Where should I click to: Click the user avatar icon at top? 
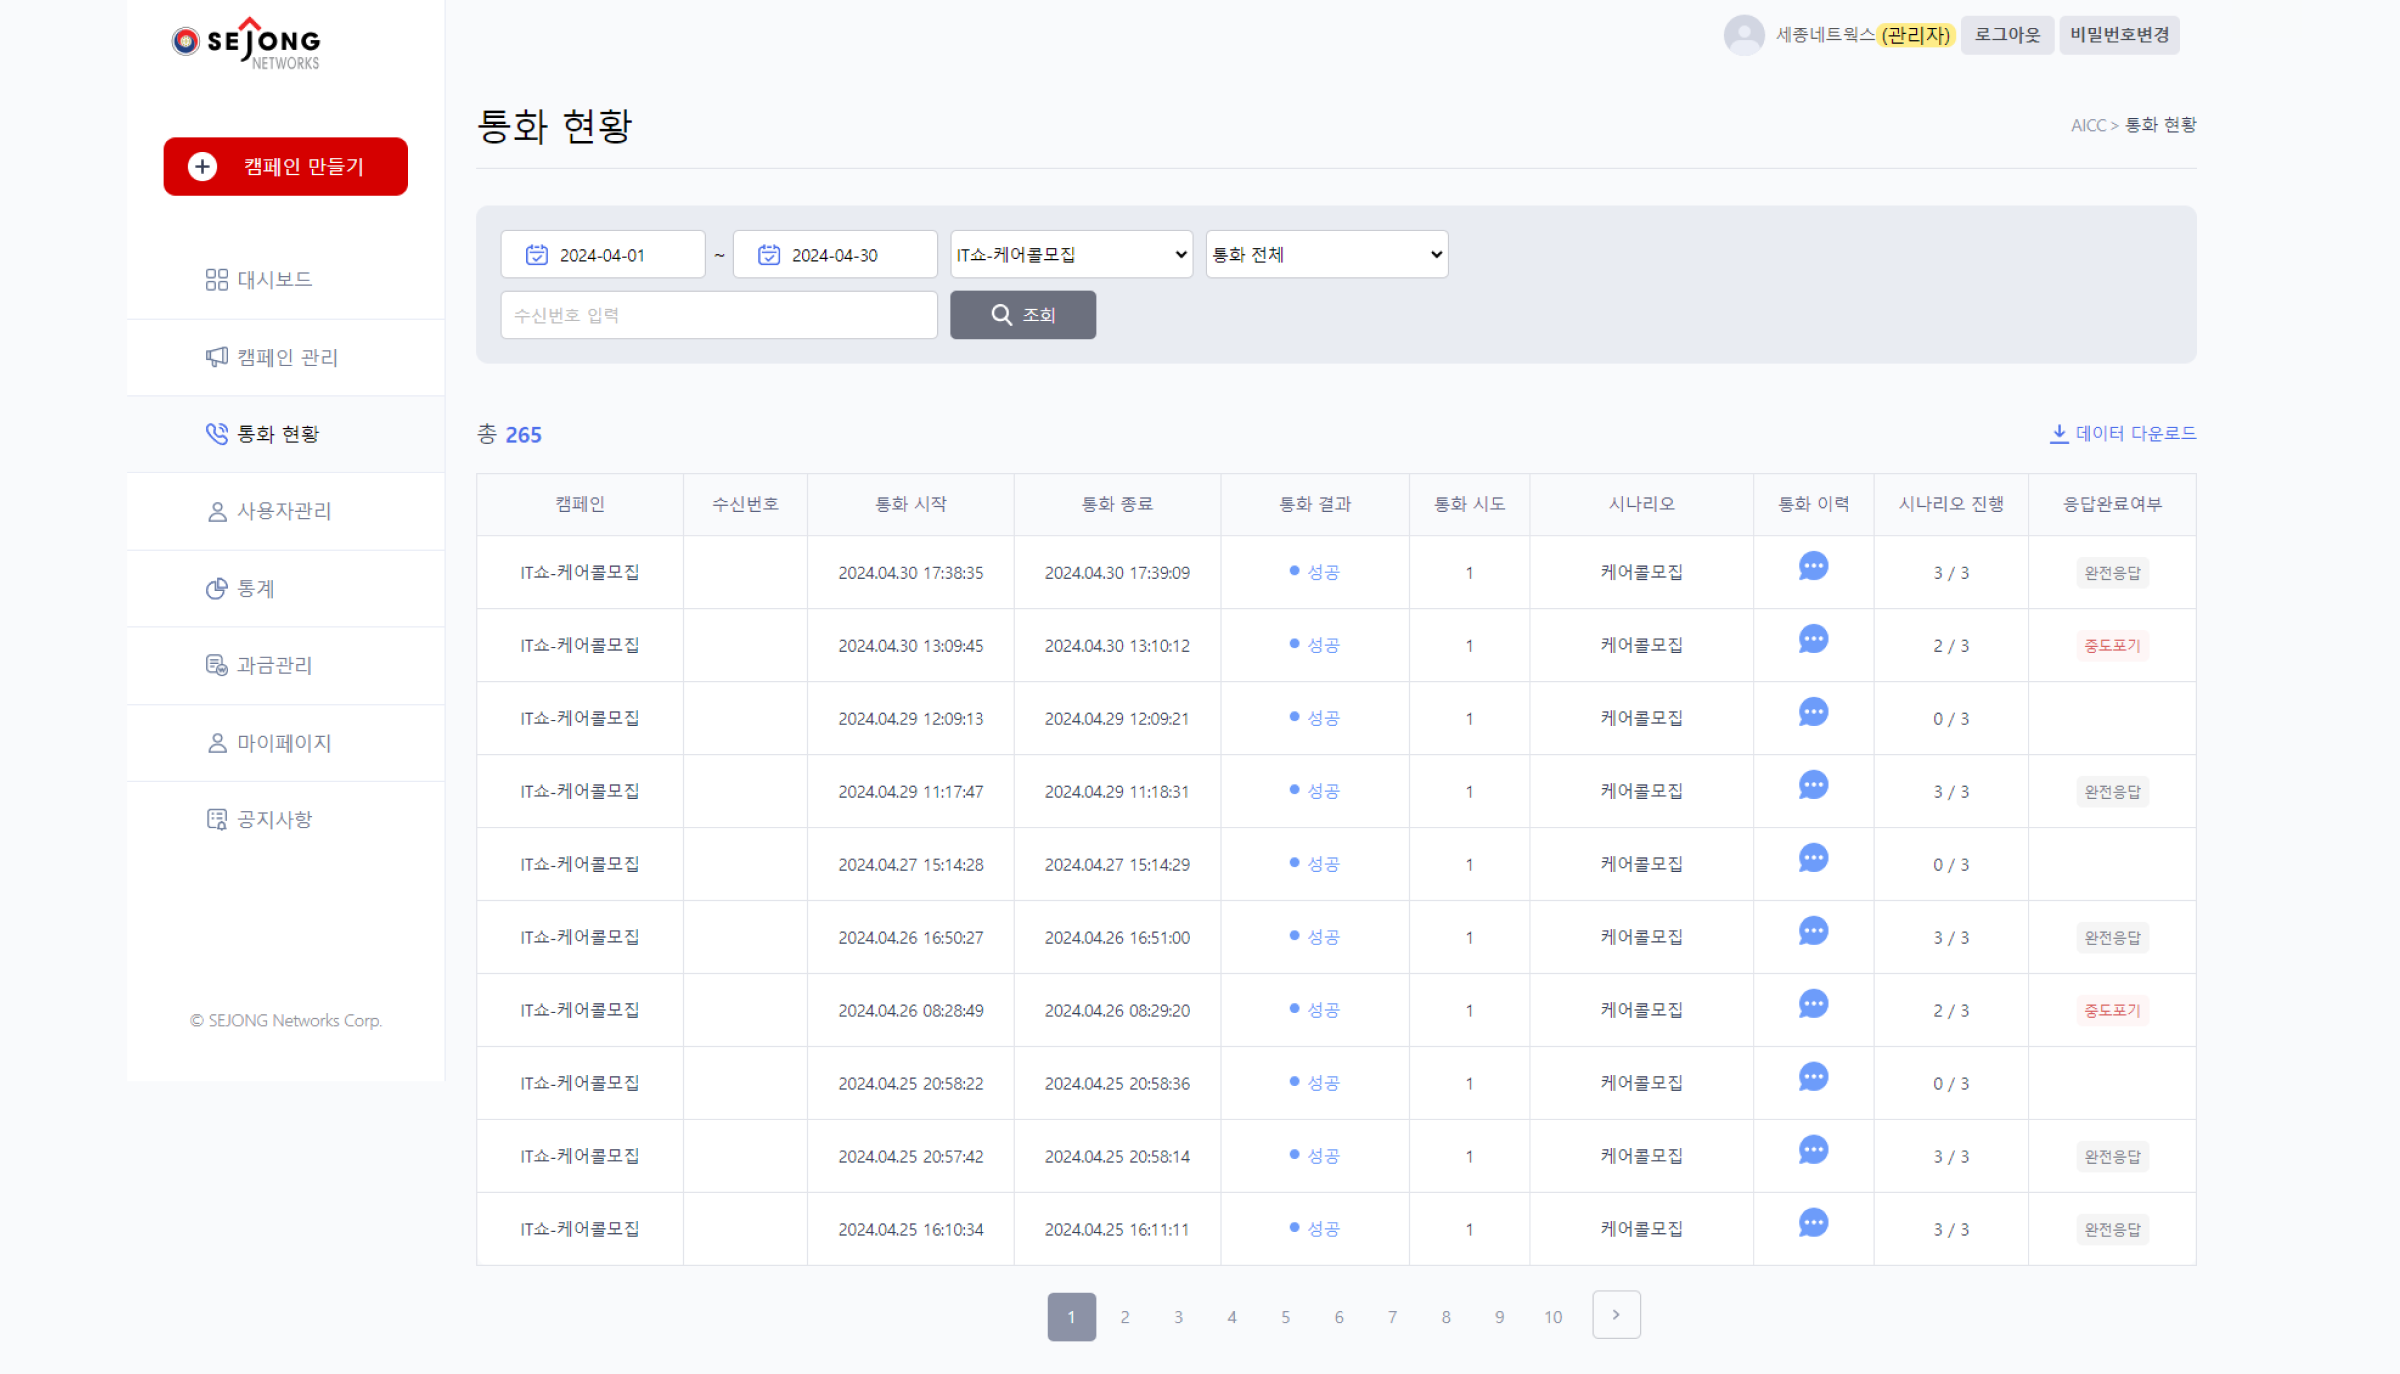tap(1743, 35)
